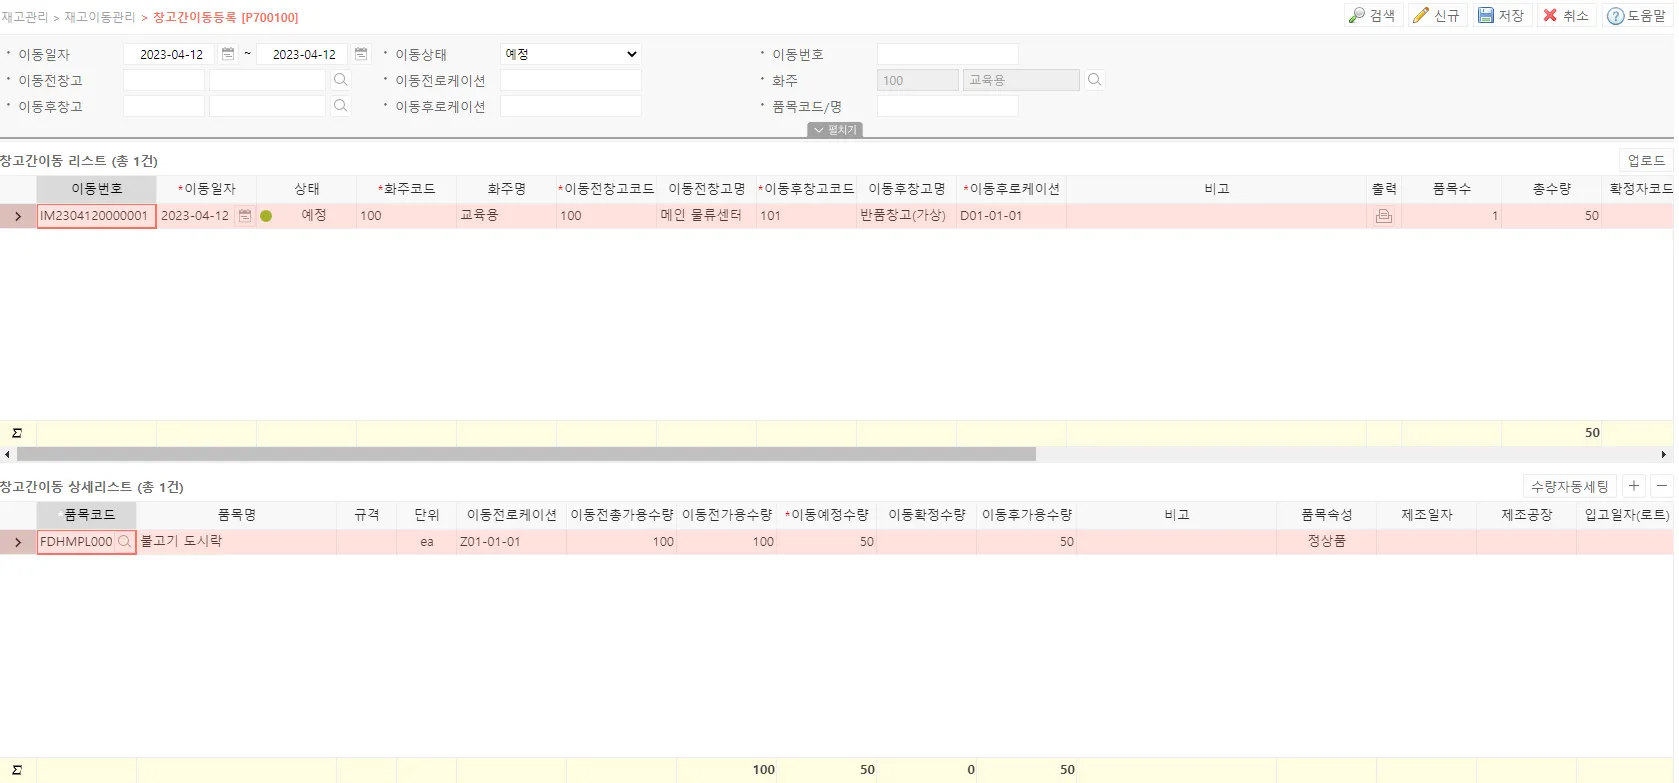This screenshot has height=783, width=1679.
Task: Click the 이동후로케이션 column header in the list
Action: (x=1011, y=189)
